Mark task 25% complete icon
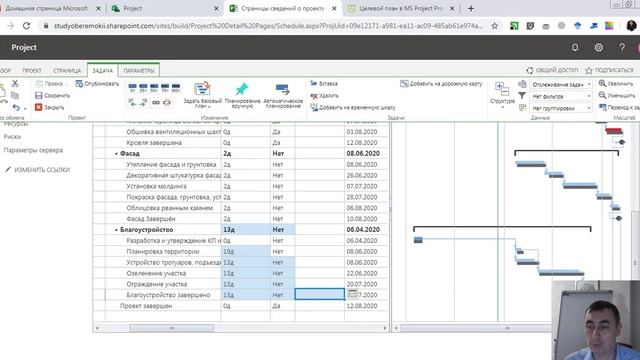Viewport: 640px width, 360px height. 143,88
